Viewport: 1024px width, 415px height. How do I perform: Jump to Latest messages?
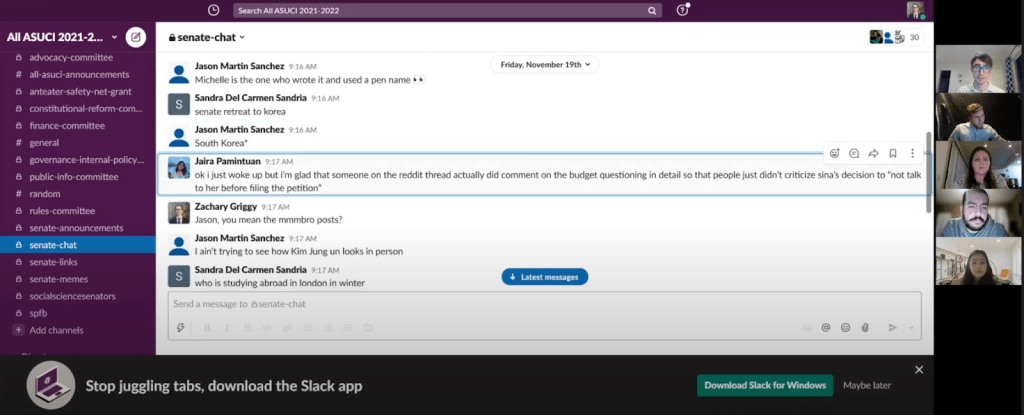(x=544, y=277)
